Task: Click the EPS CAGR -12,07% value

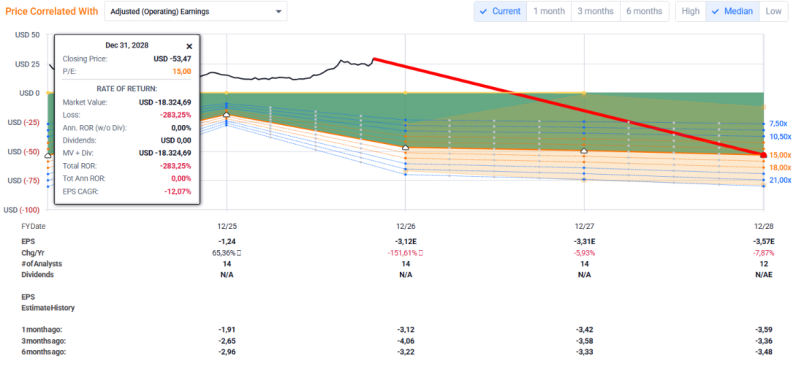Action: [x=178, y=191]
